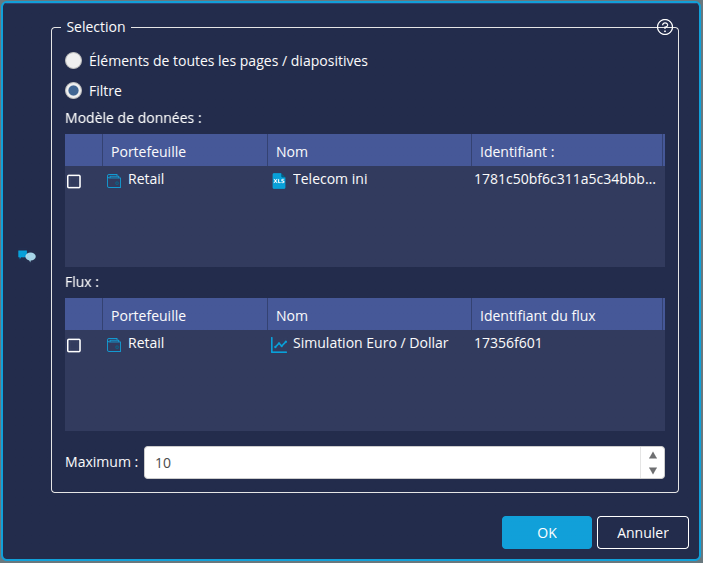Image resolution: width=703 pixels, height=563 pixels.
Task: Click the Annuler button
Action: click(642, 533)
